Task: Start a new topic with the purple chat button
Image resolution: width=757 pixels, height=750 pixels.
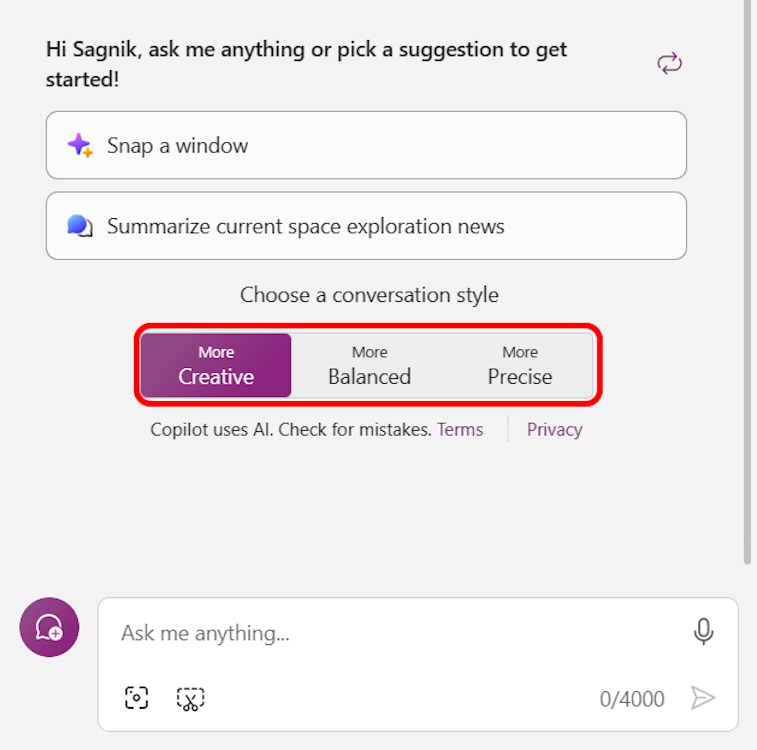Action: click(x=49, y=627)
